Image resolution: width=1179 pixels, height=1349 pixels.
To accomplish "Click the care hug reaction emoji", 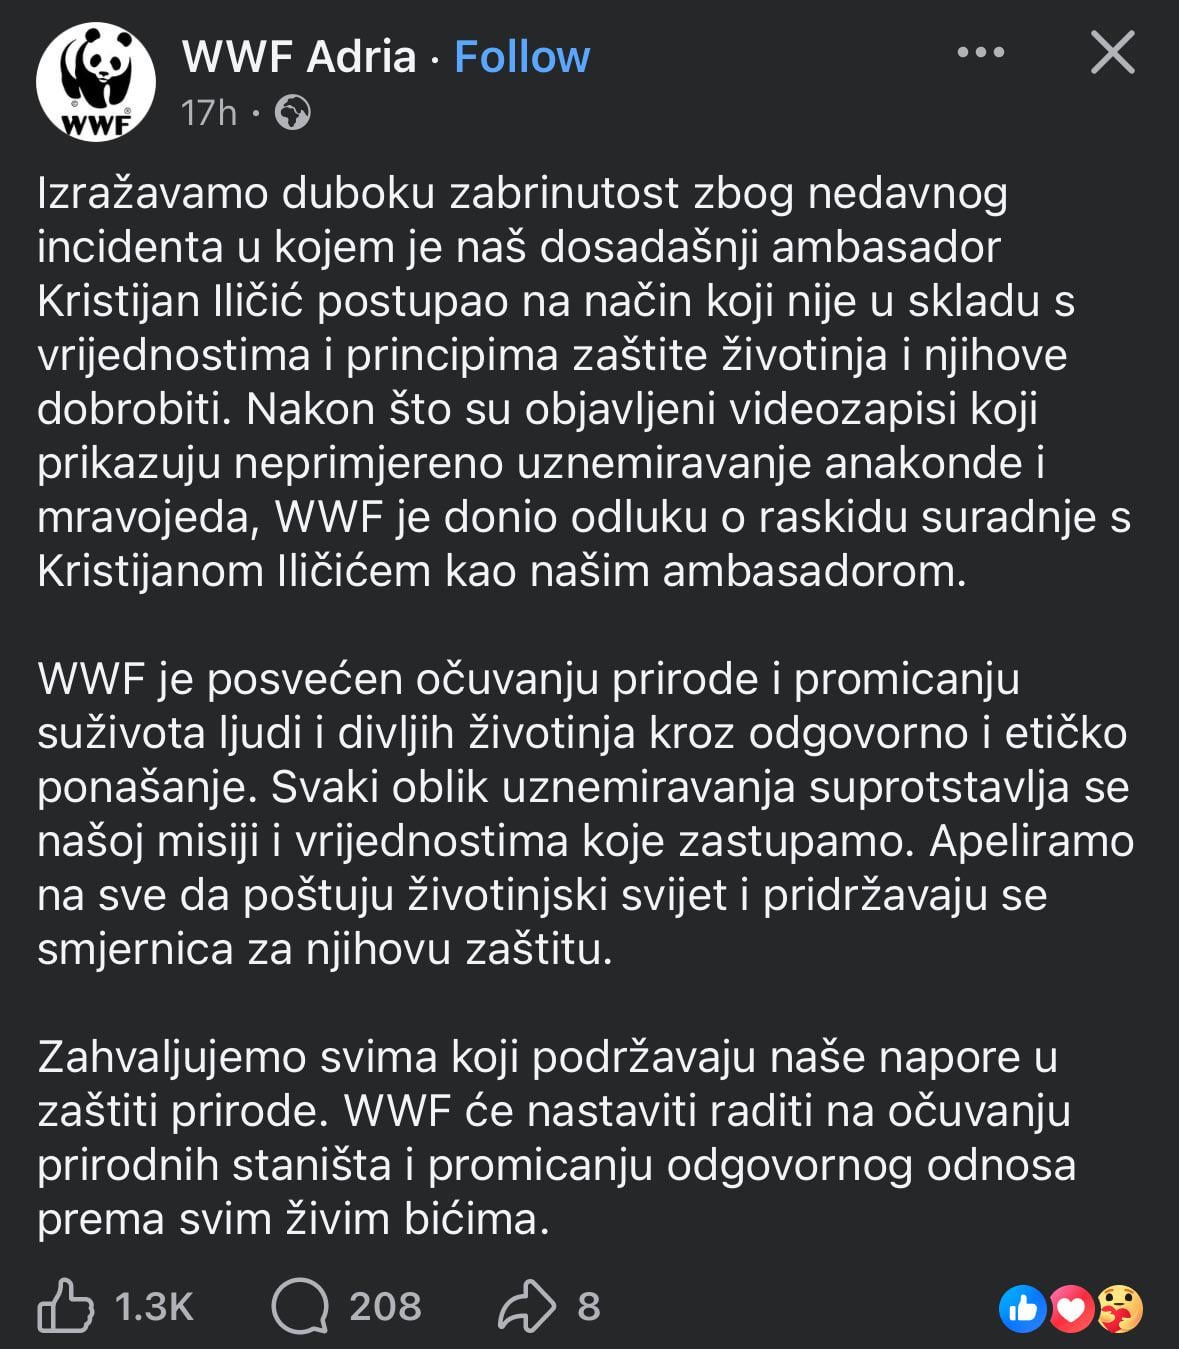I will click(x=1118, y=1308).
